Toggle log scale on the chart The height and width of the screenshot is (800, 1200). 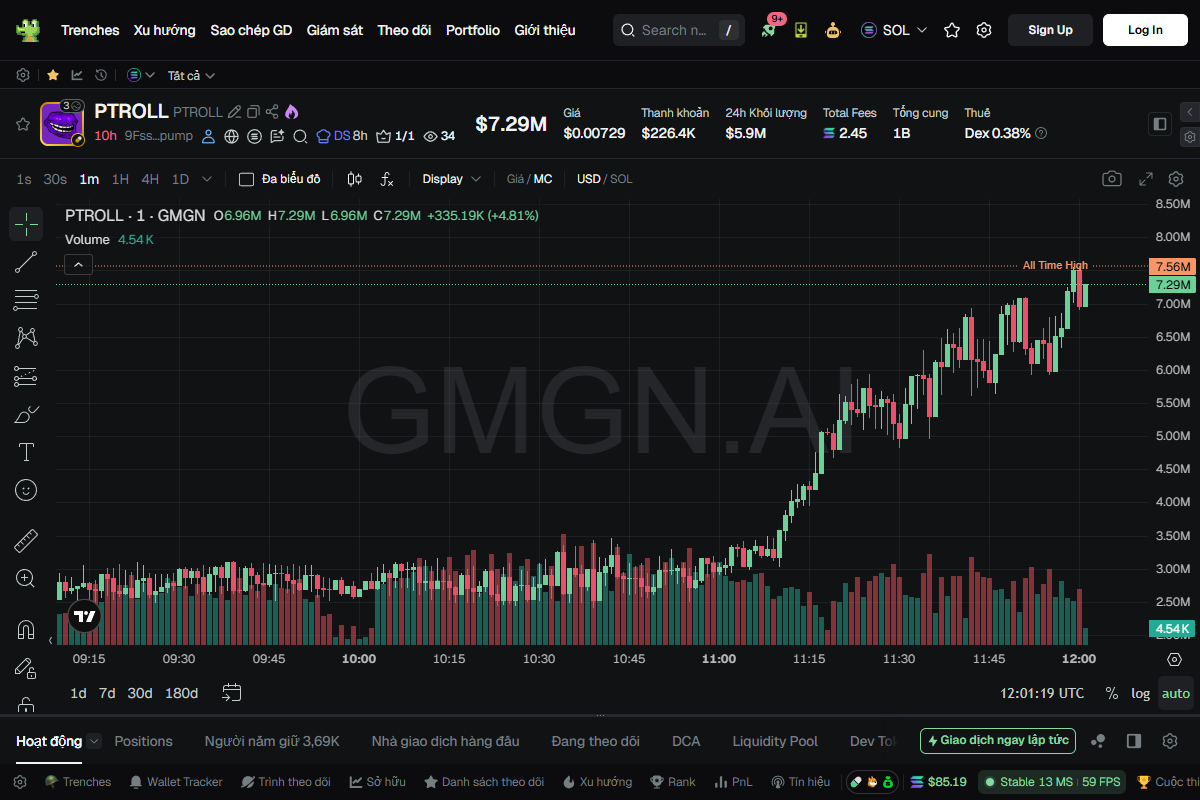[1140, 693]
